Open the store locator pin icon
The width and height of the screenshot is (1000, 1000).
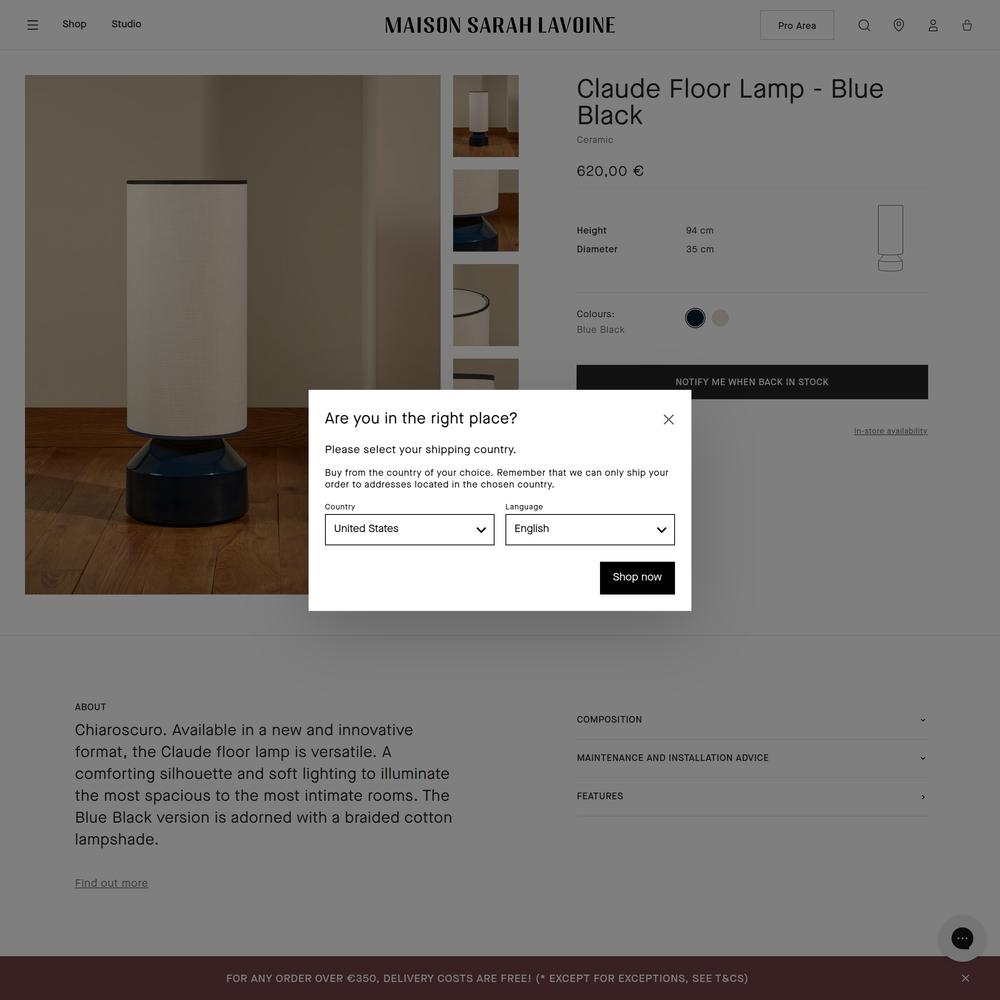[899, 25]
